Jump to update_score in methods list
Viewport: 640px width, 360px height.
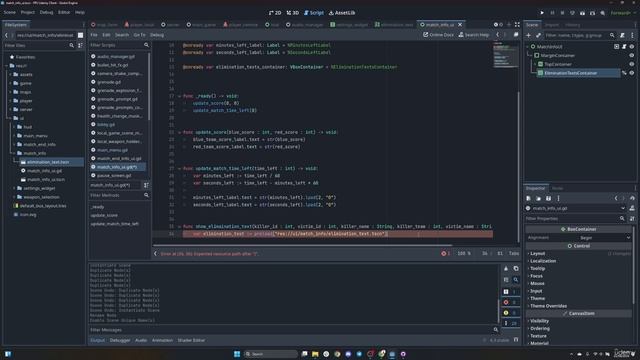pyautogui.click(x=104, y=215)
